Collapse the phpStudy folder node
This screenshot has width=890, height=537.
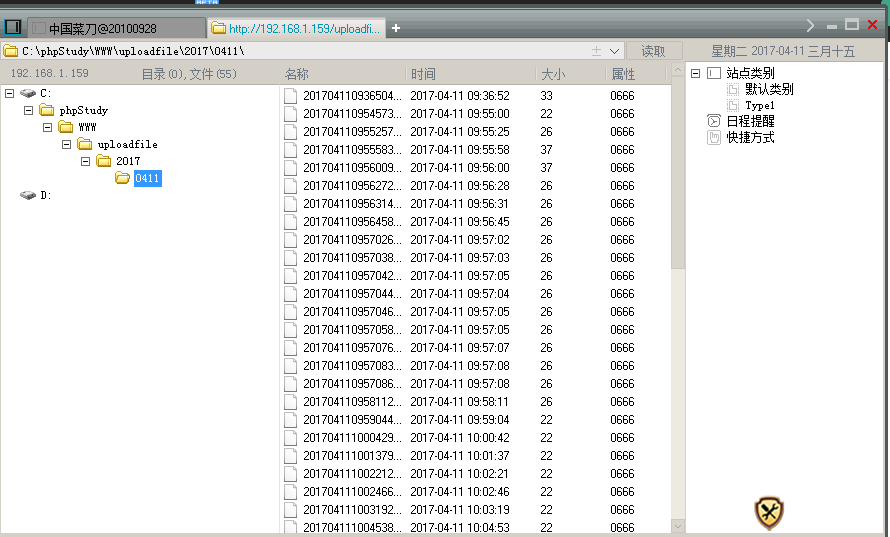coord(29,110)
